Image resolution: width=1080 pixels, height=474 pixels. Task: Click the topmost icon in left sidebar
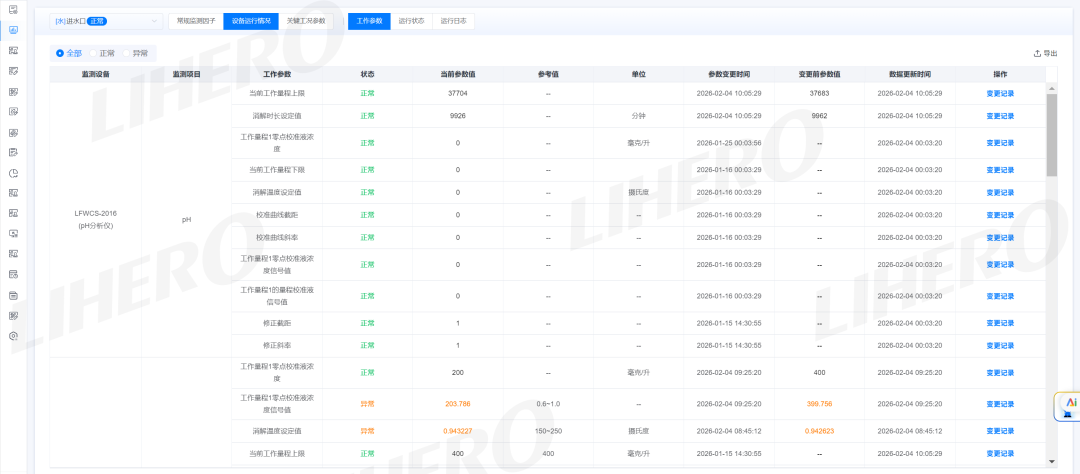(13, 9)
